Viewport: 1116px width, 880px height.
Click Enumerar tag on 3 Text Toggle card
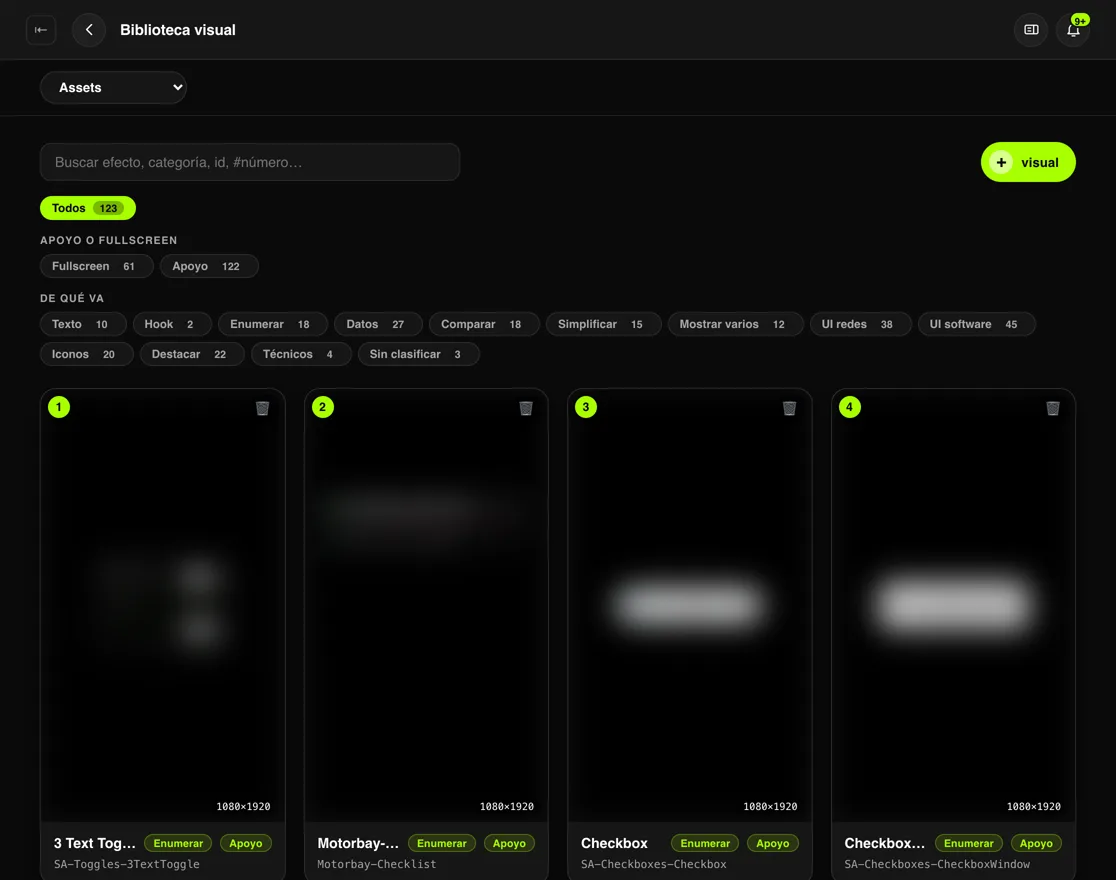pyautogui.click(x=178, y=843)
